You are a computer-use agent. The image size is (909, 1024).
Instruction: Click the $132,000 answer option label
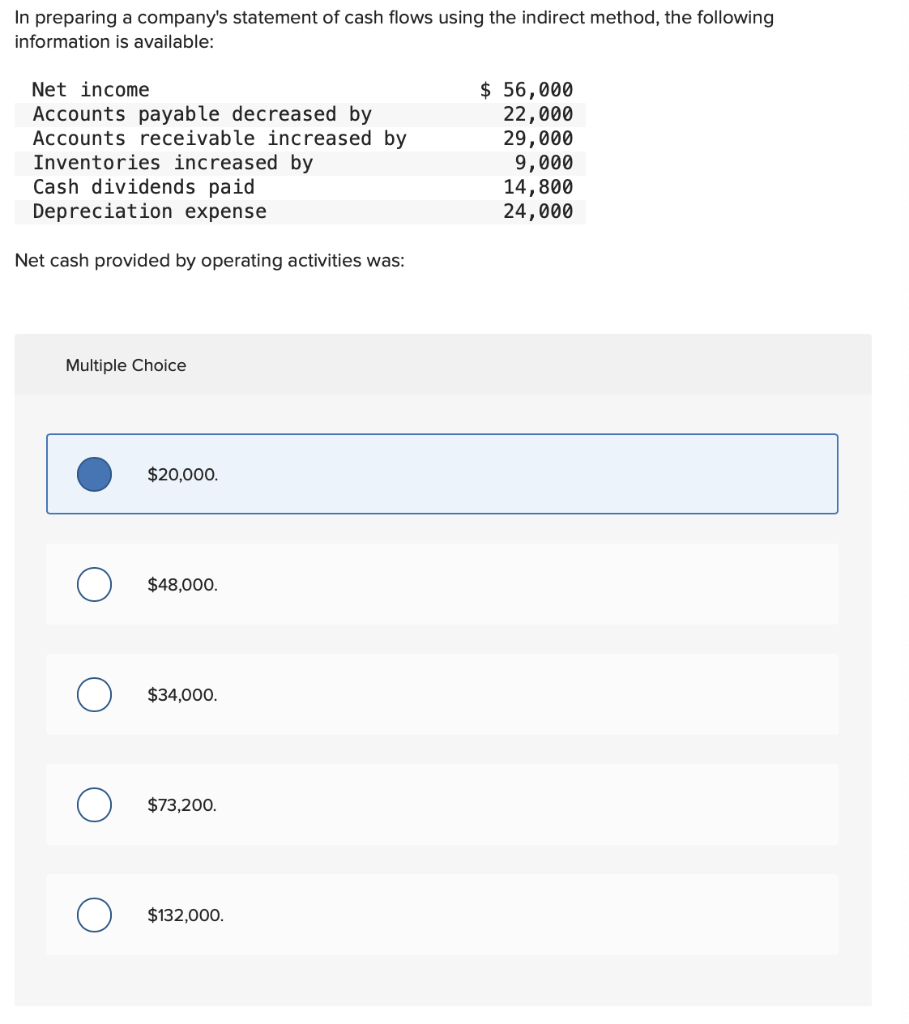[x=185, y=914]
